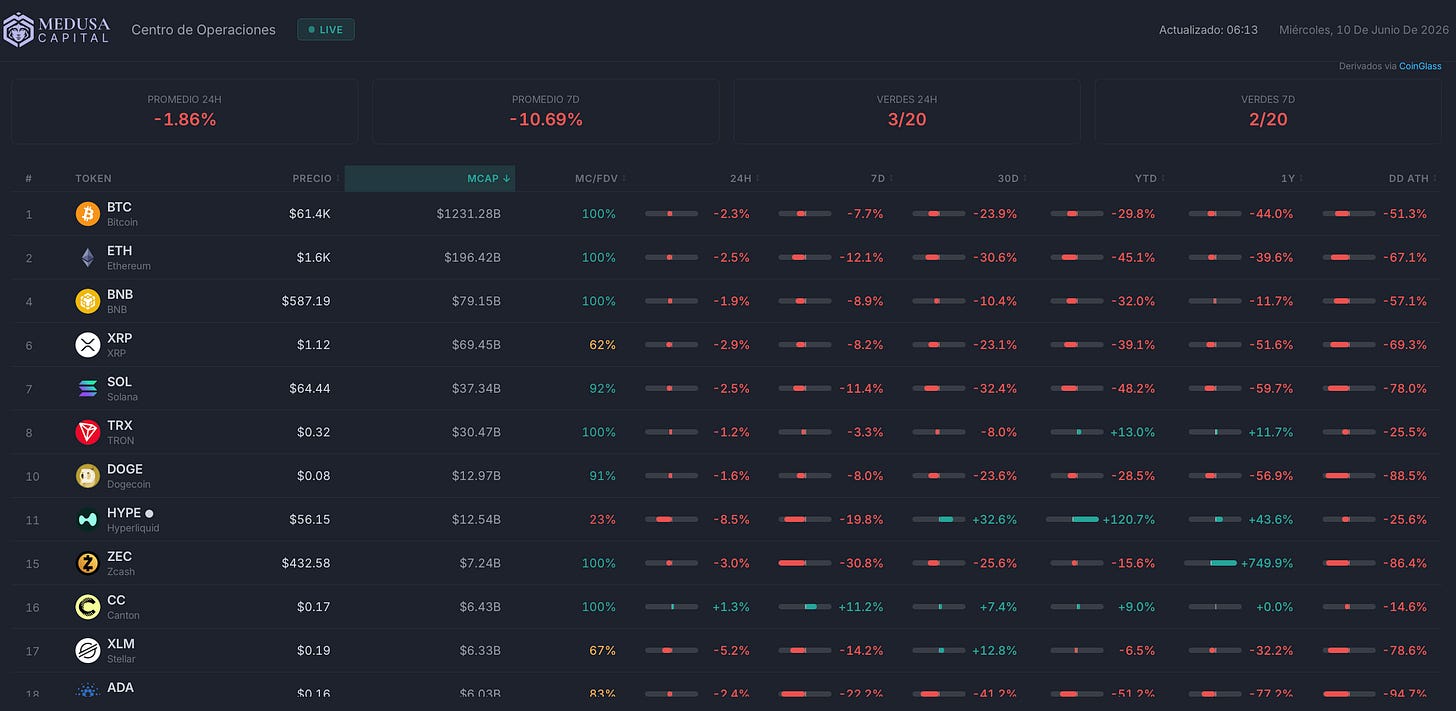Sort by the YTD column header
The image size is (1456, 711).
point(1150,178)
